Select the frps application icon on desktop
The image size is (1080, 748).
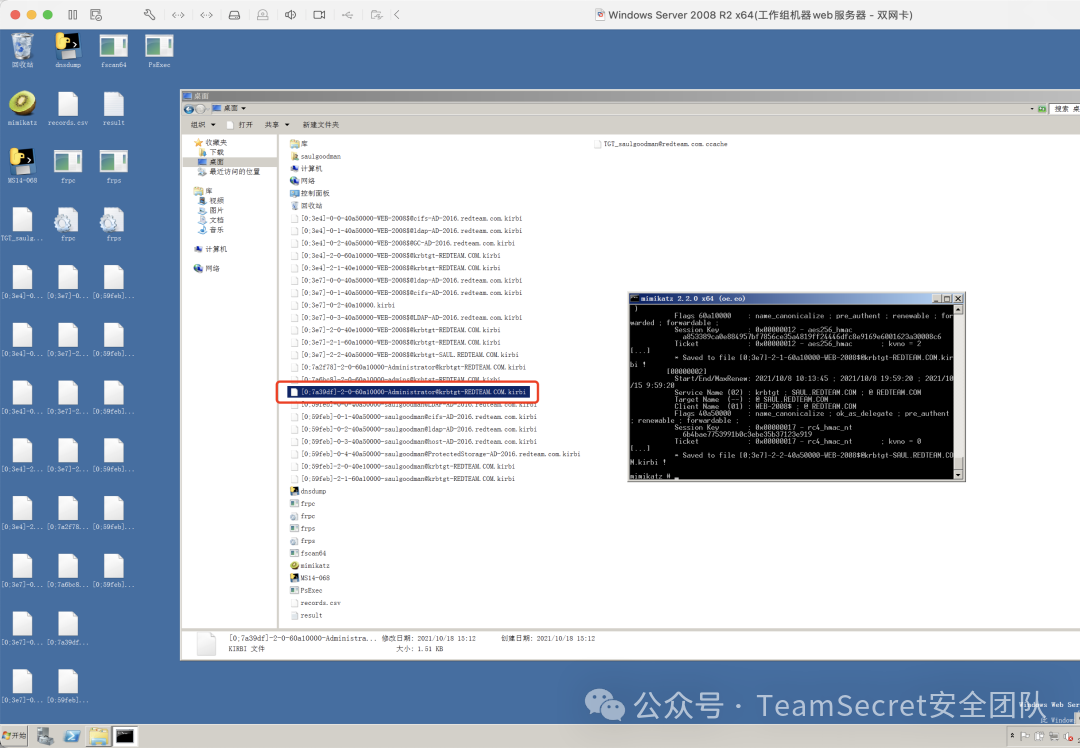point(114,166)
